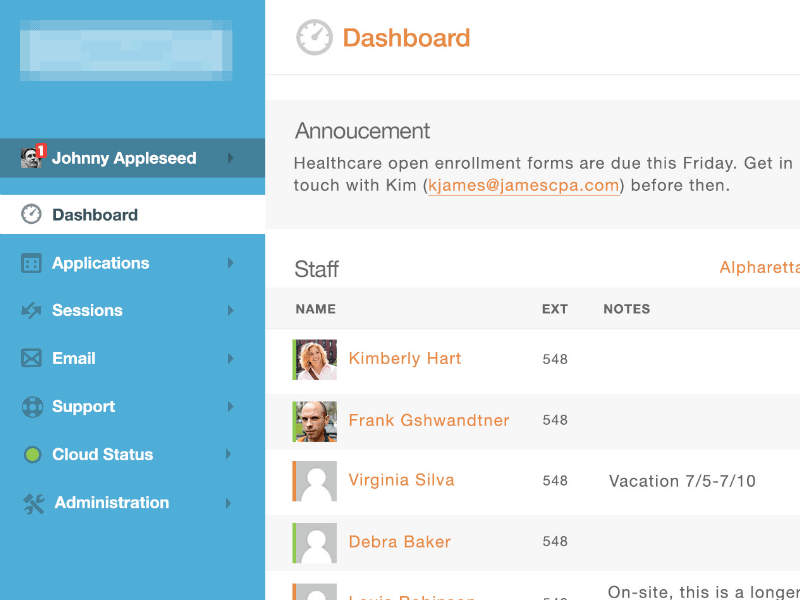Click the Dashboard gauge icon in sidebar

tap(32, 214)
